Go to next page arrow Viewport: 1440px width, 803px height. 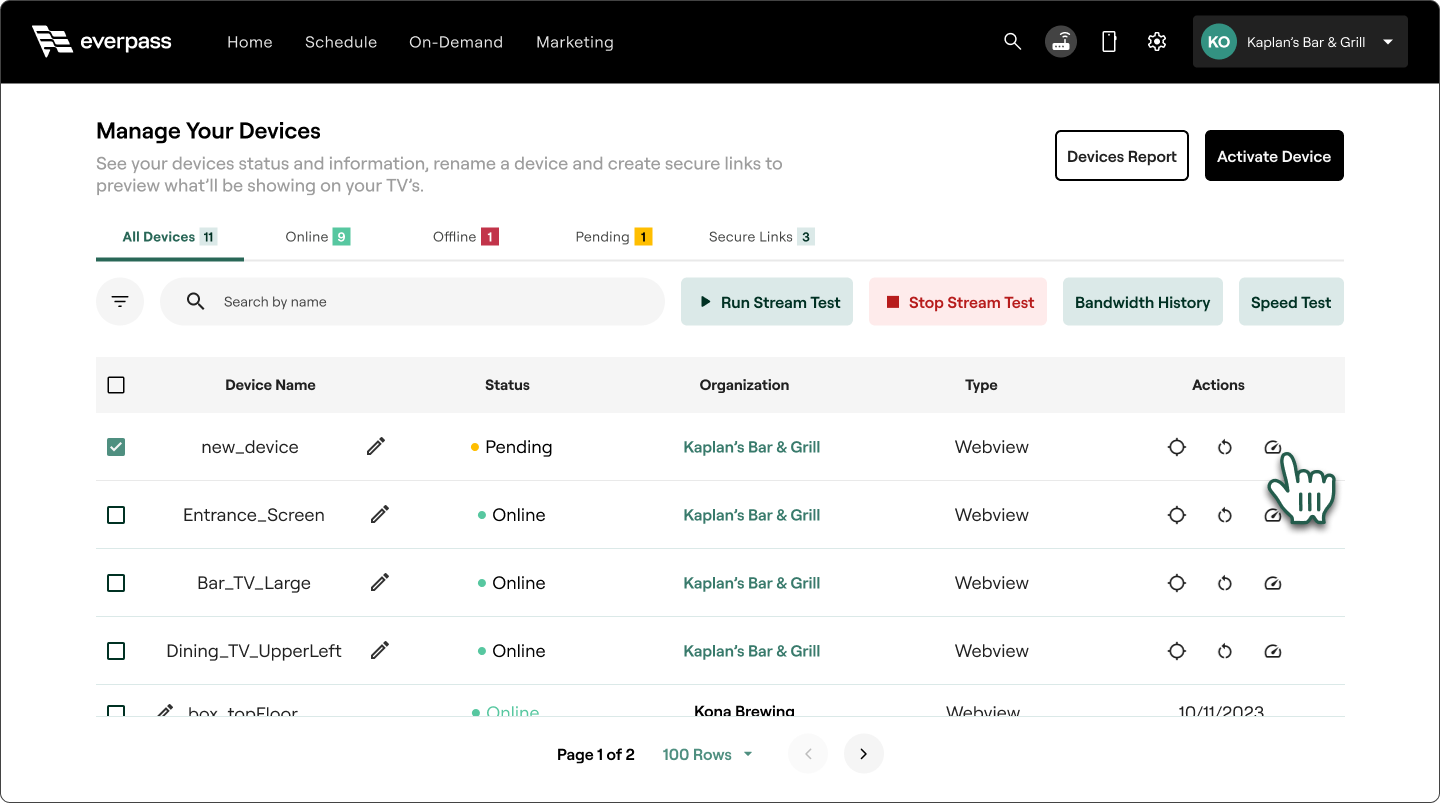[x=864, y=753]
